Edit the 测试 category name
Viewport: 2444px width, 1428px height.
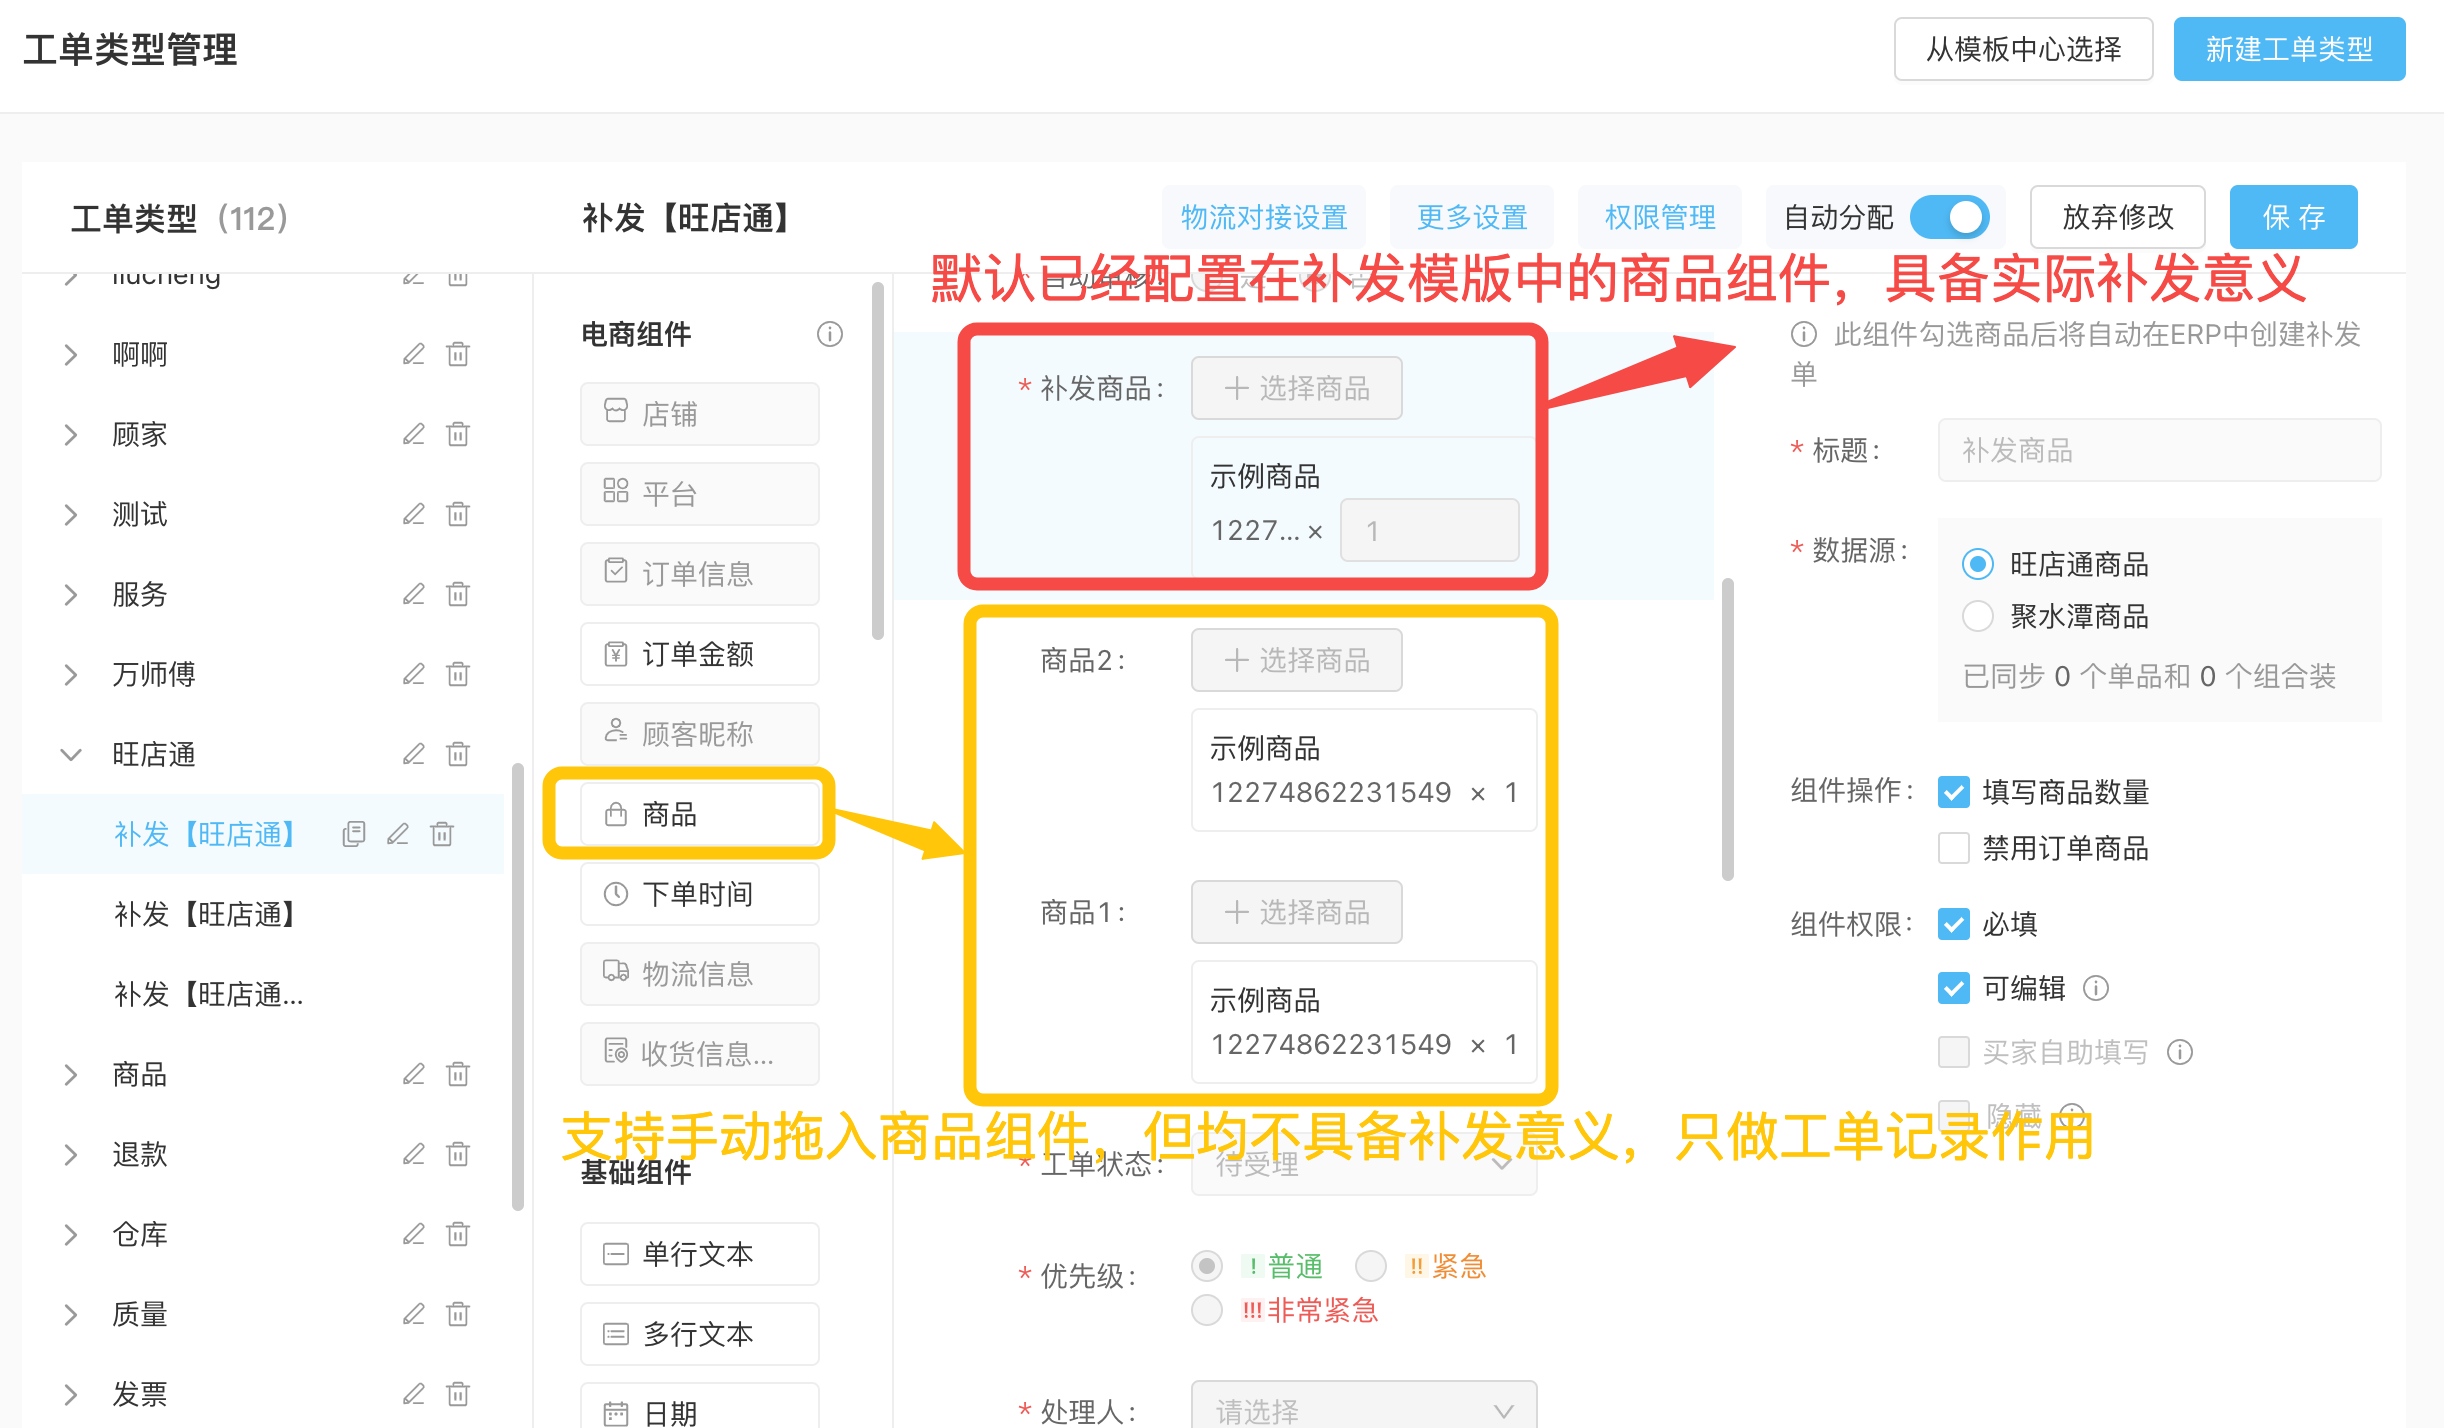[414, 514]
